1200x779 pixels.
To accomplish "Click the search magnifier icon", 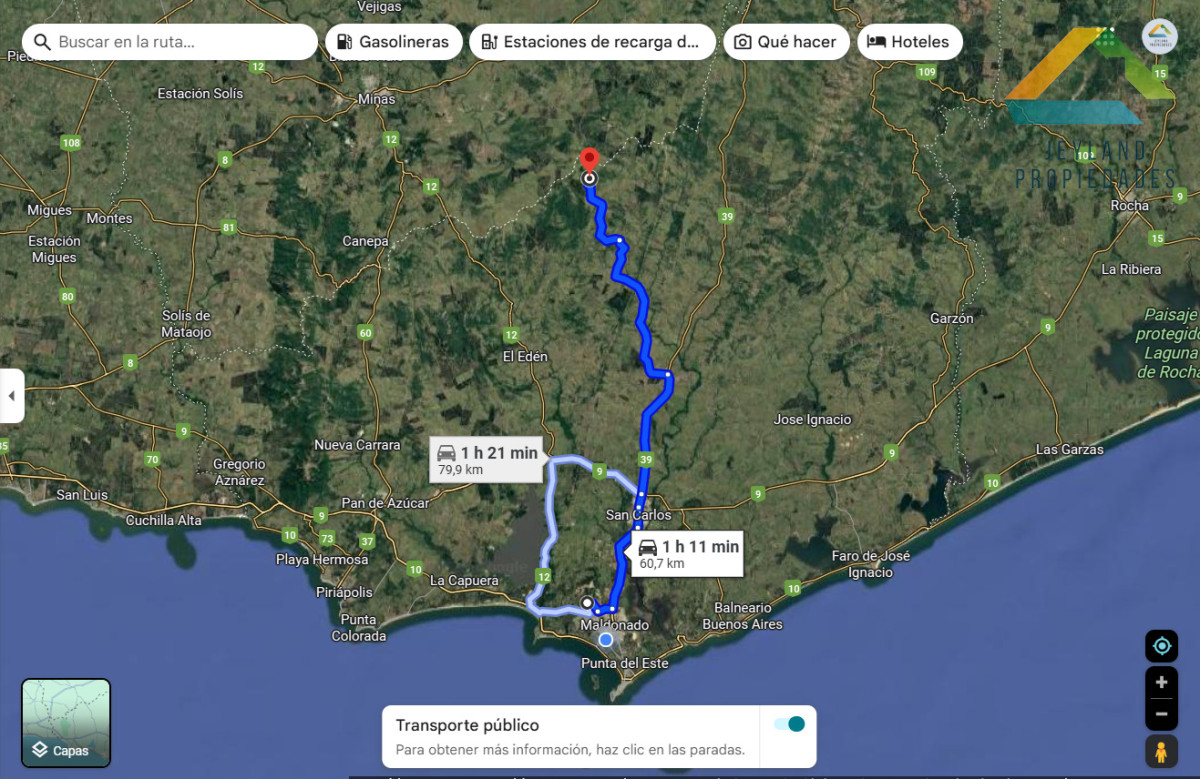I will [x=42, y=42].
